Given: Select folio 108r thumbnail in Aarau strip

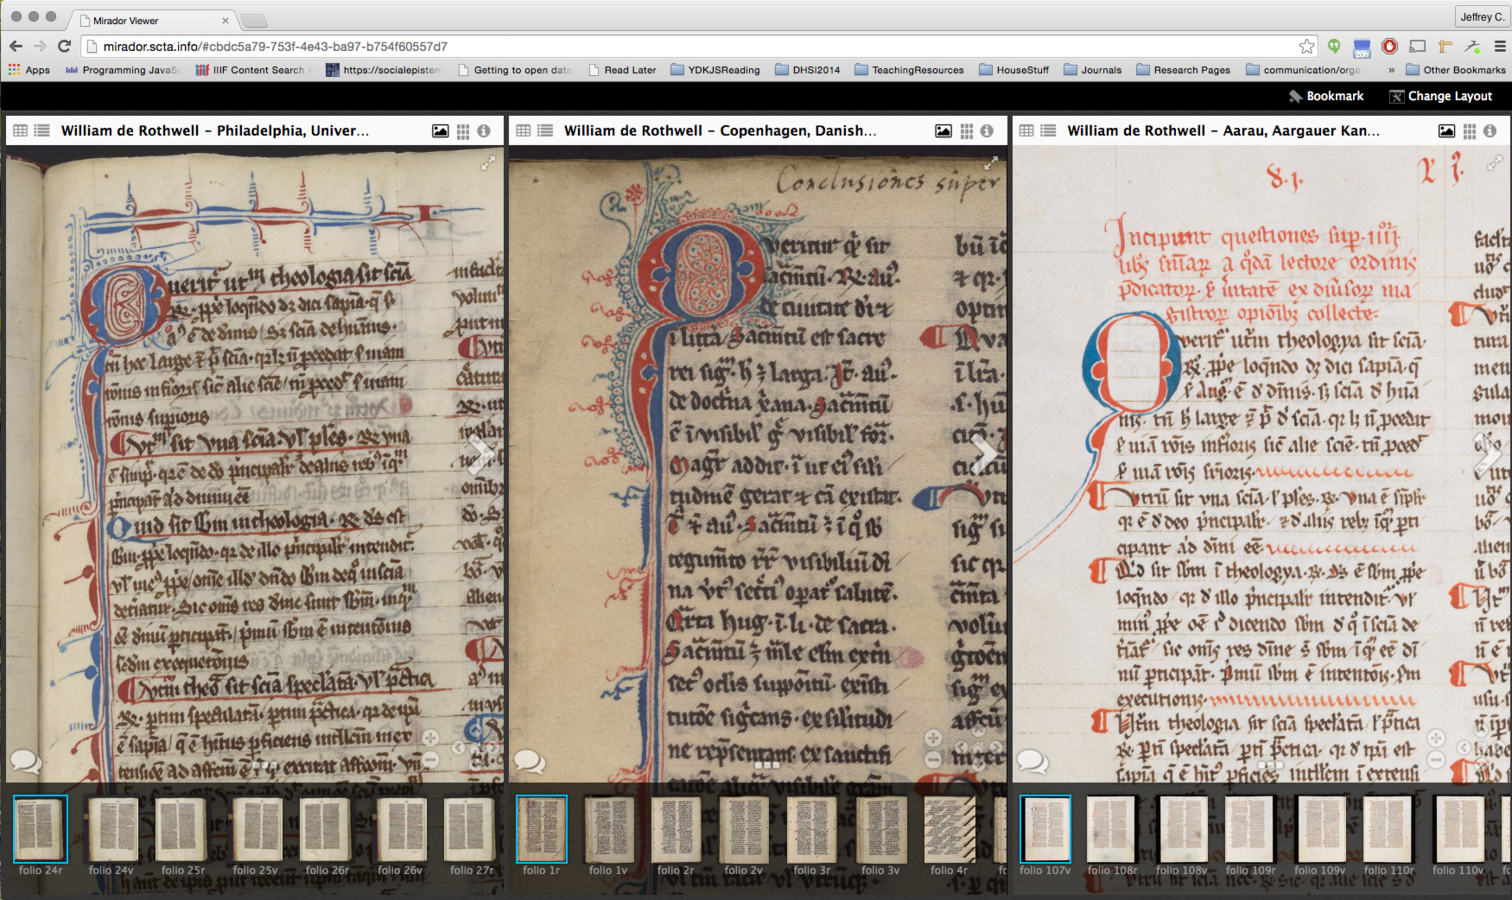Looking at the screenshot, I should [1112, 829].
